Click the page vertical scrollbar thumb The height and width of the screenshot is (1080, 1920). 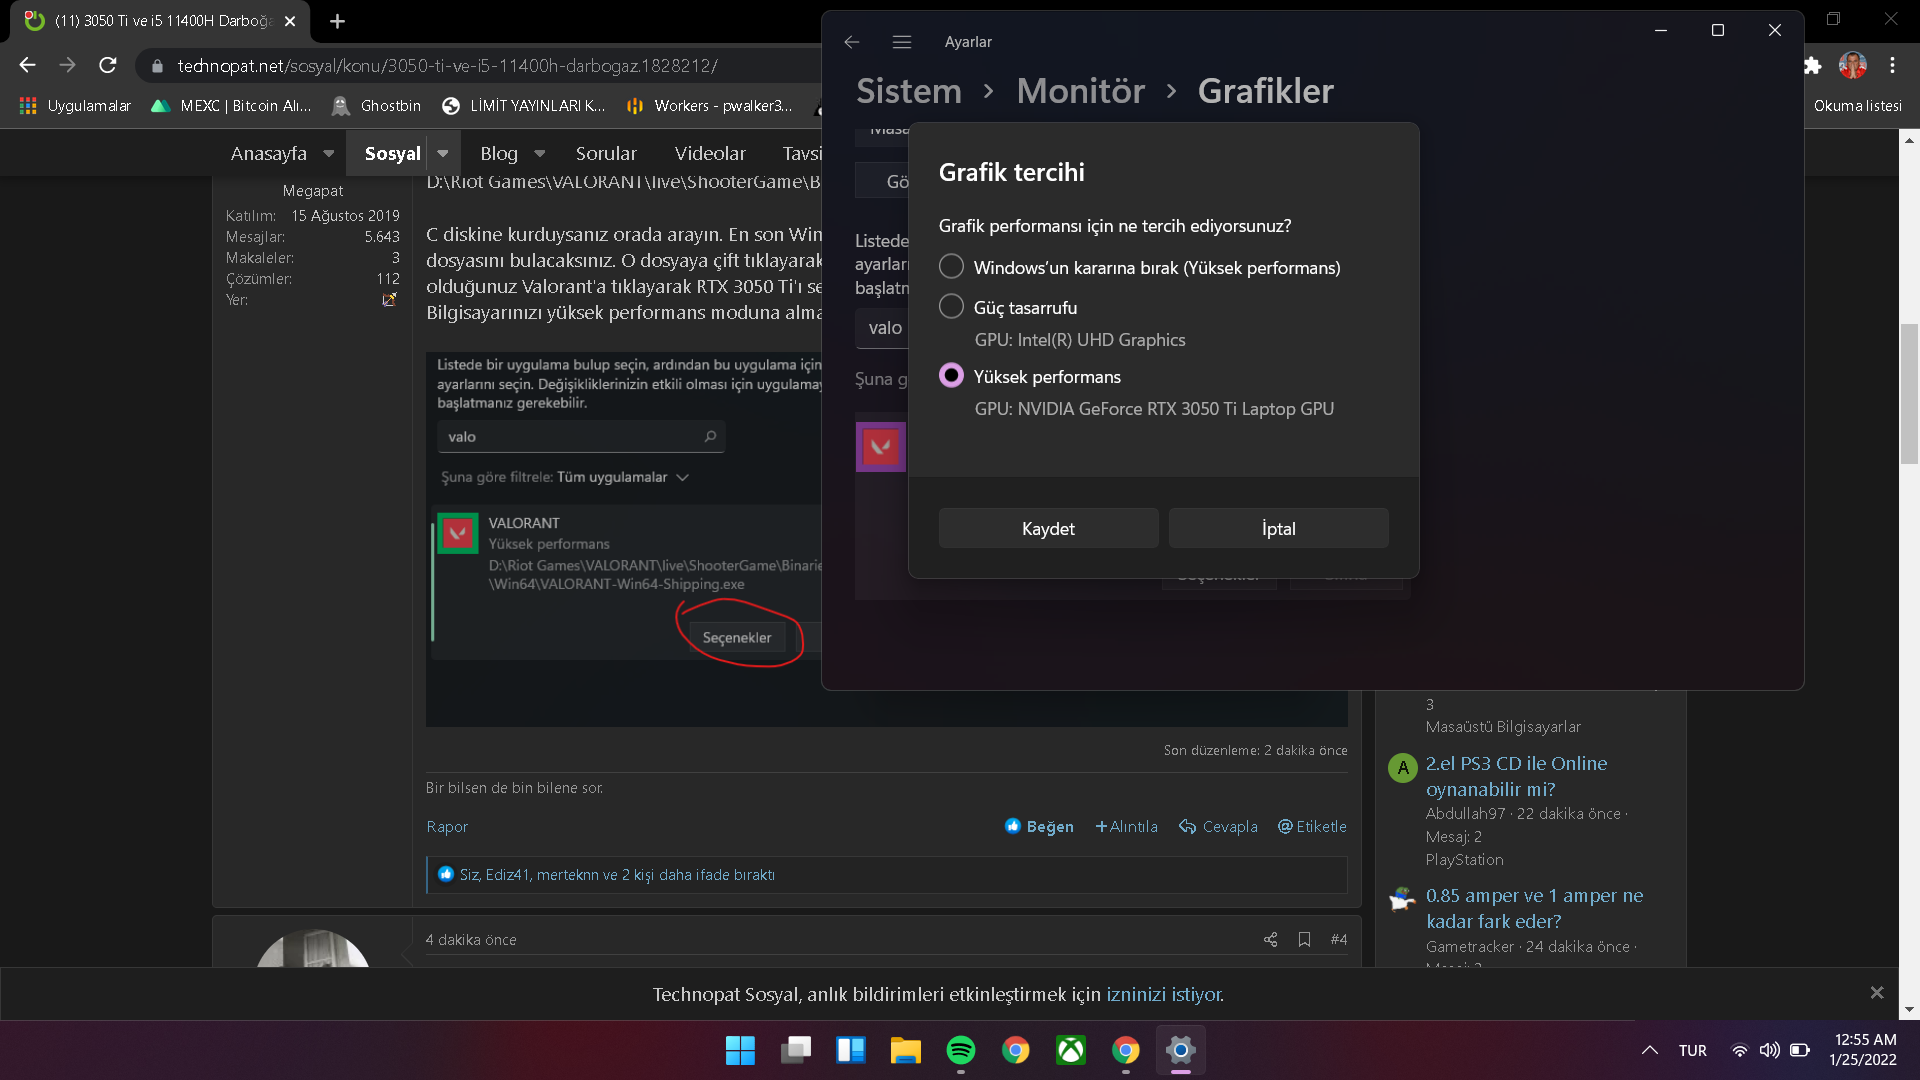pos(1909,395)
